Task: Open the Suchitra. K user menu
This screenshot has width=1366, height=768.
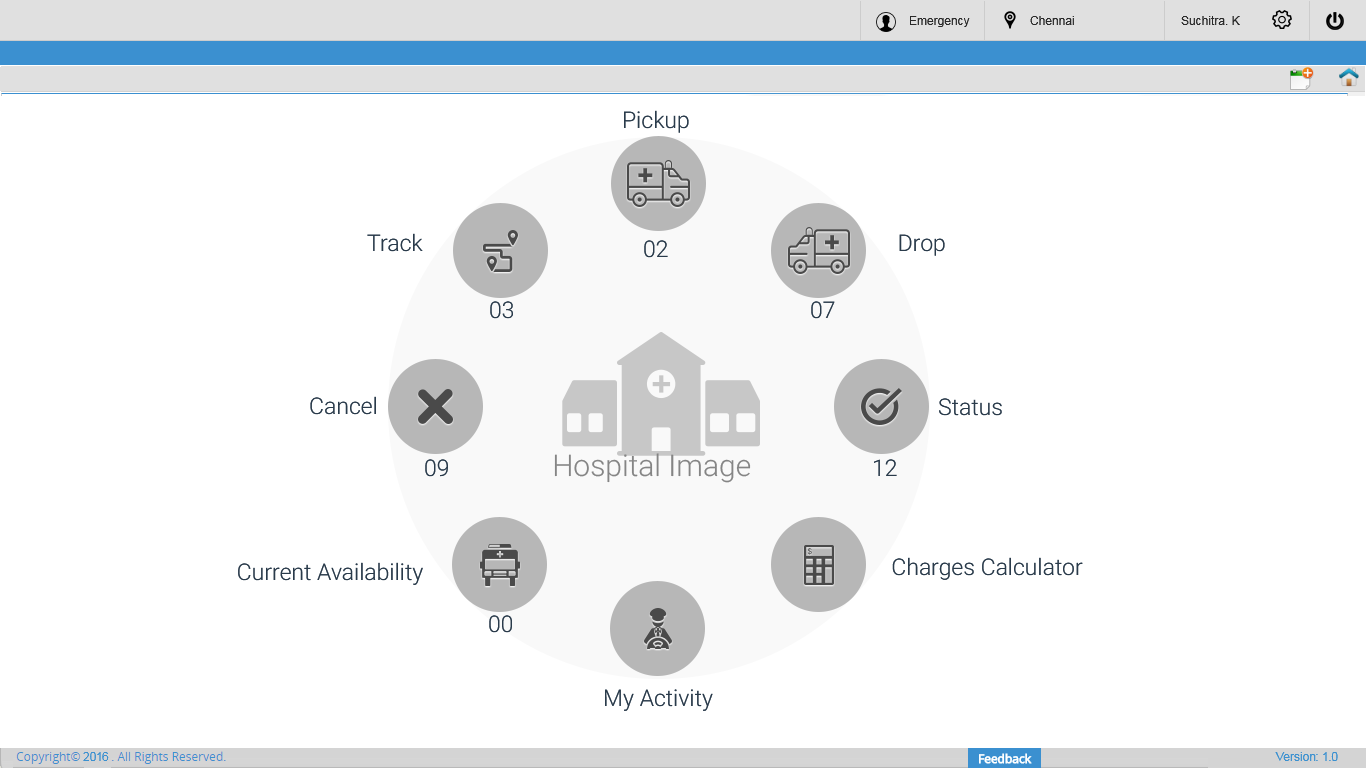Action: pos(1210,21)
